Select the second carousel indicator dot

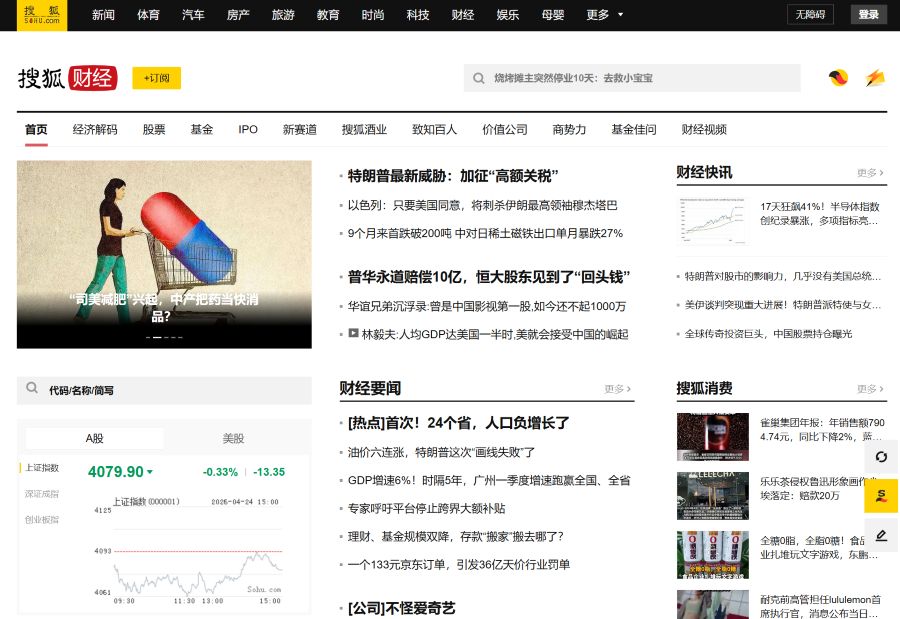[x=157, y=337]
